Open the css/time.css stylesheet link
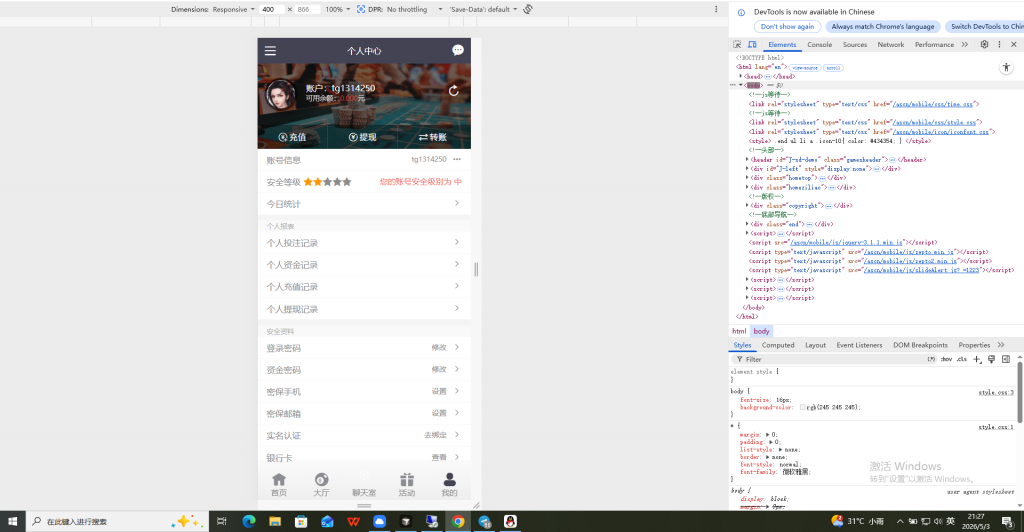This screenshot has width=1024, height=532. click(x=933, y=104)
